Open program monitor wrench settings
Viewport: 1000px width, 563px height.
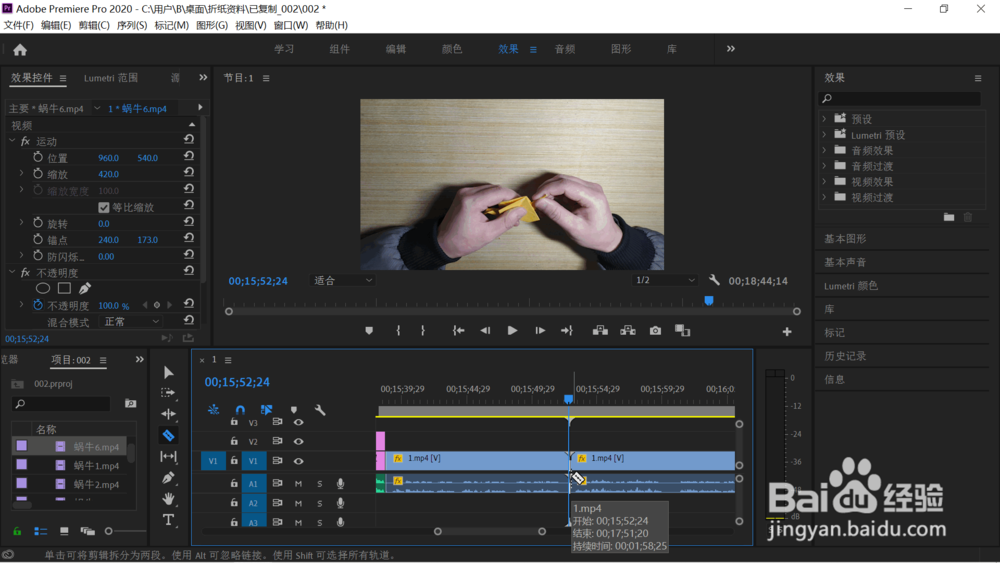pos(714,281)
